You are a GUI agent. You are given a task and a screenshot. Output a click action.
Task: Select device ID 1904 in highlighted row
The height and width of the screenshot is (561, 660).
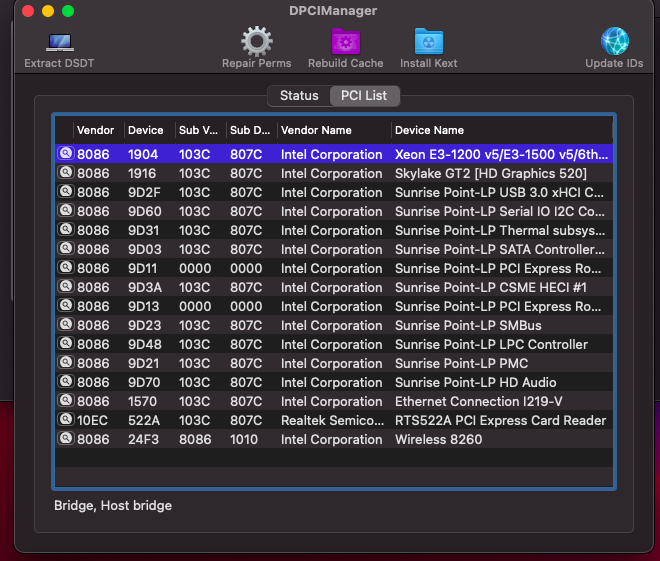pos(143,154)
